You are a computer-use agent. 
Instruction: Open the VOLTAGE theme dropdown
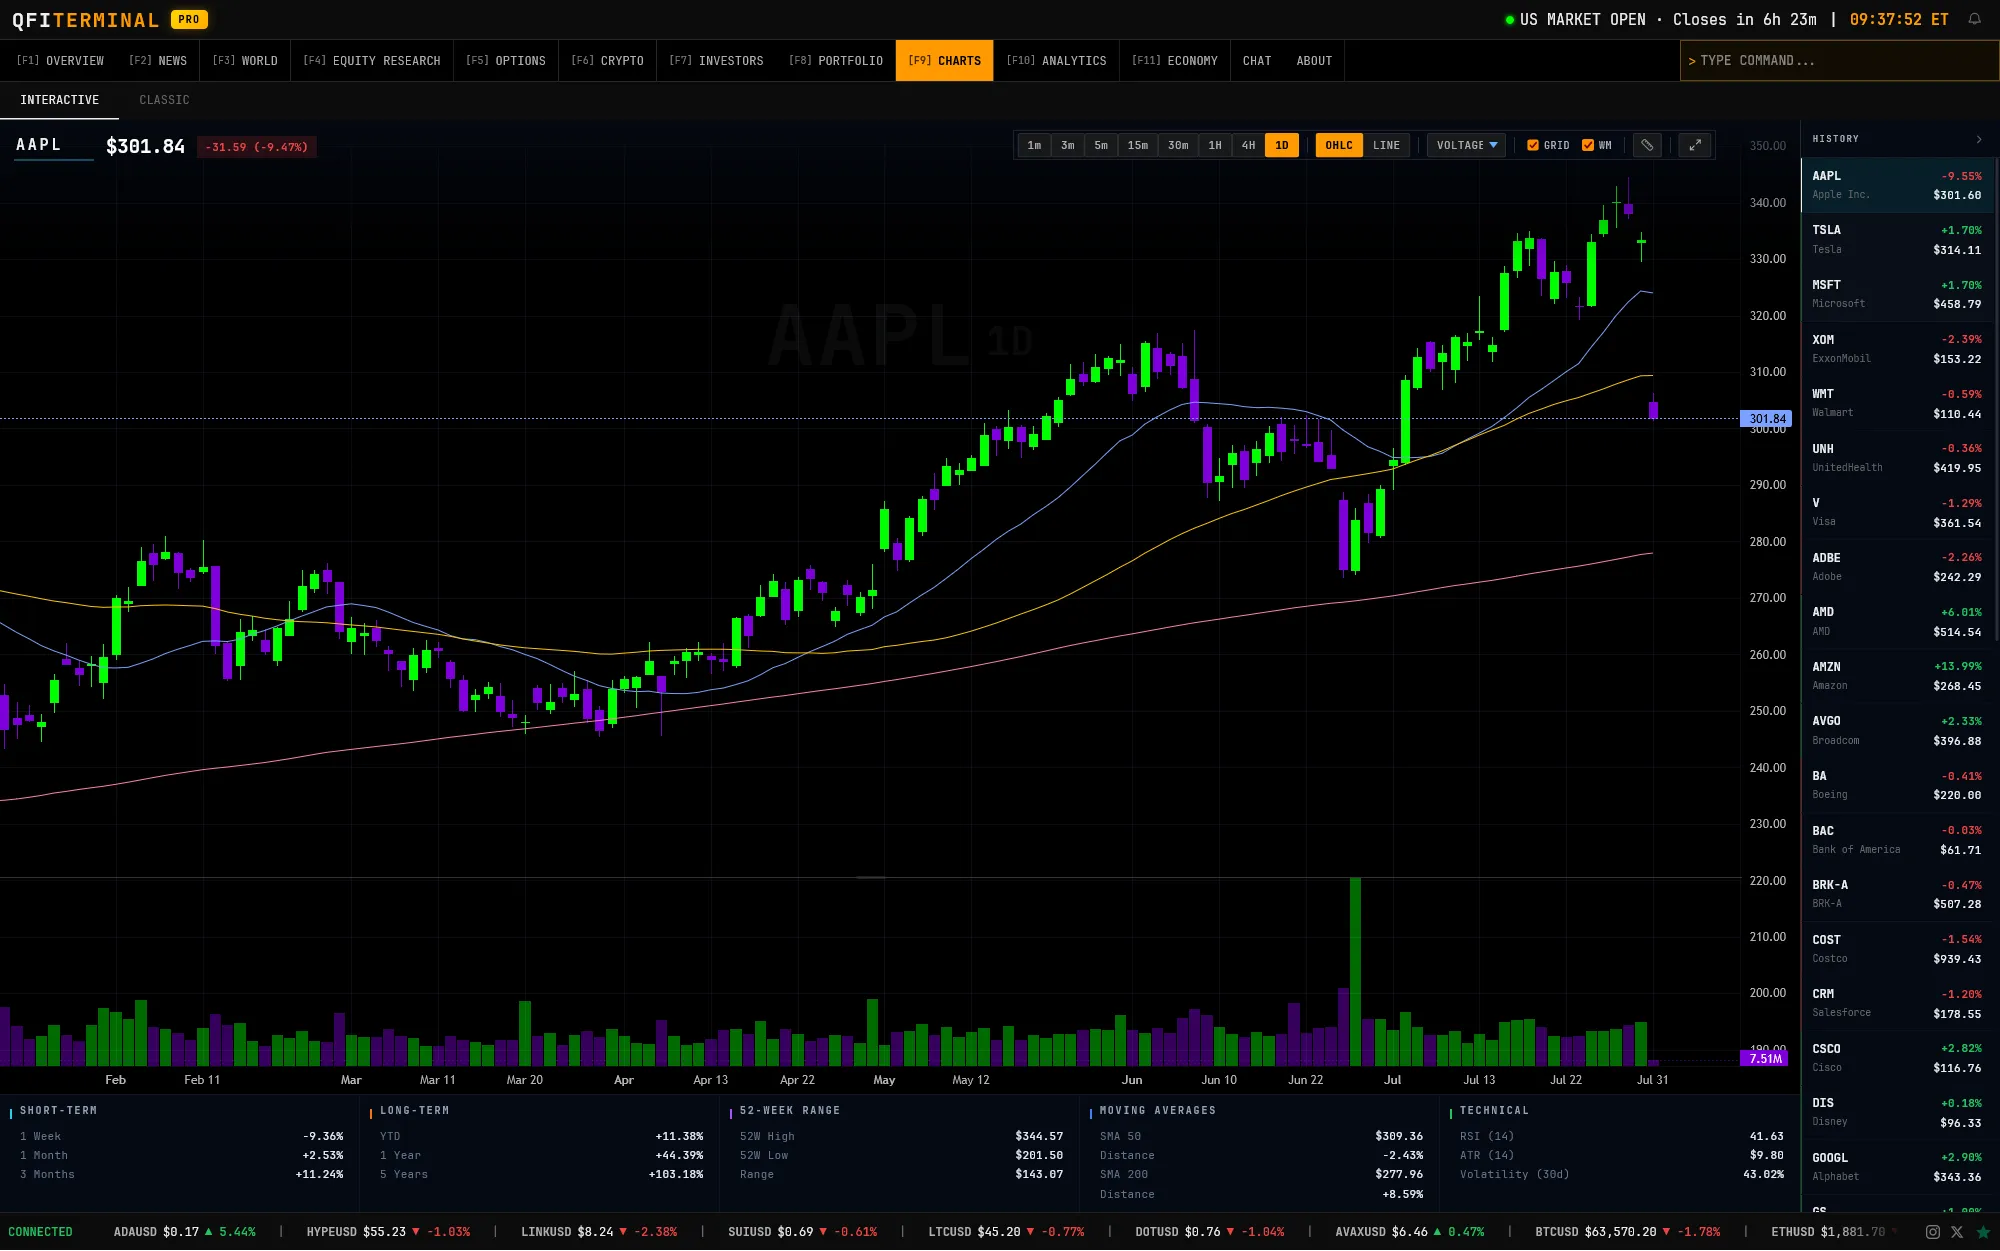pos(1466,145)
